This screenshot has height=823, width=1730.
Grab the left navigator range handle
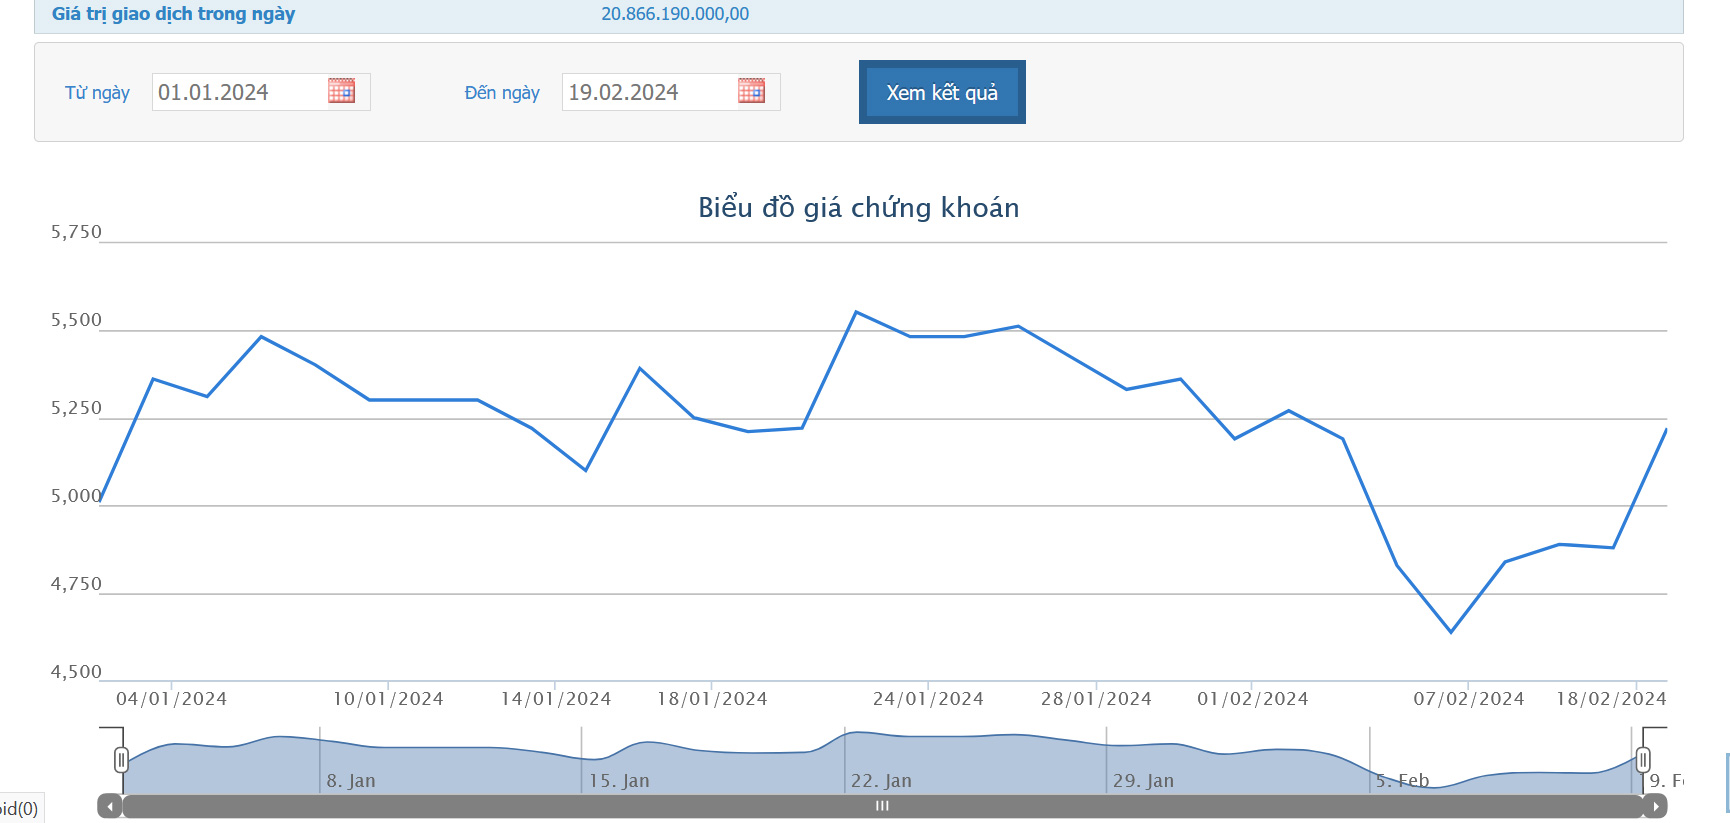[x=121, y=760]
